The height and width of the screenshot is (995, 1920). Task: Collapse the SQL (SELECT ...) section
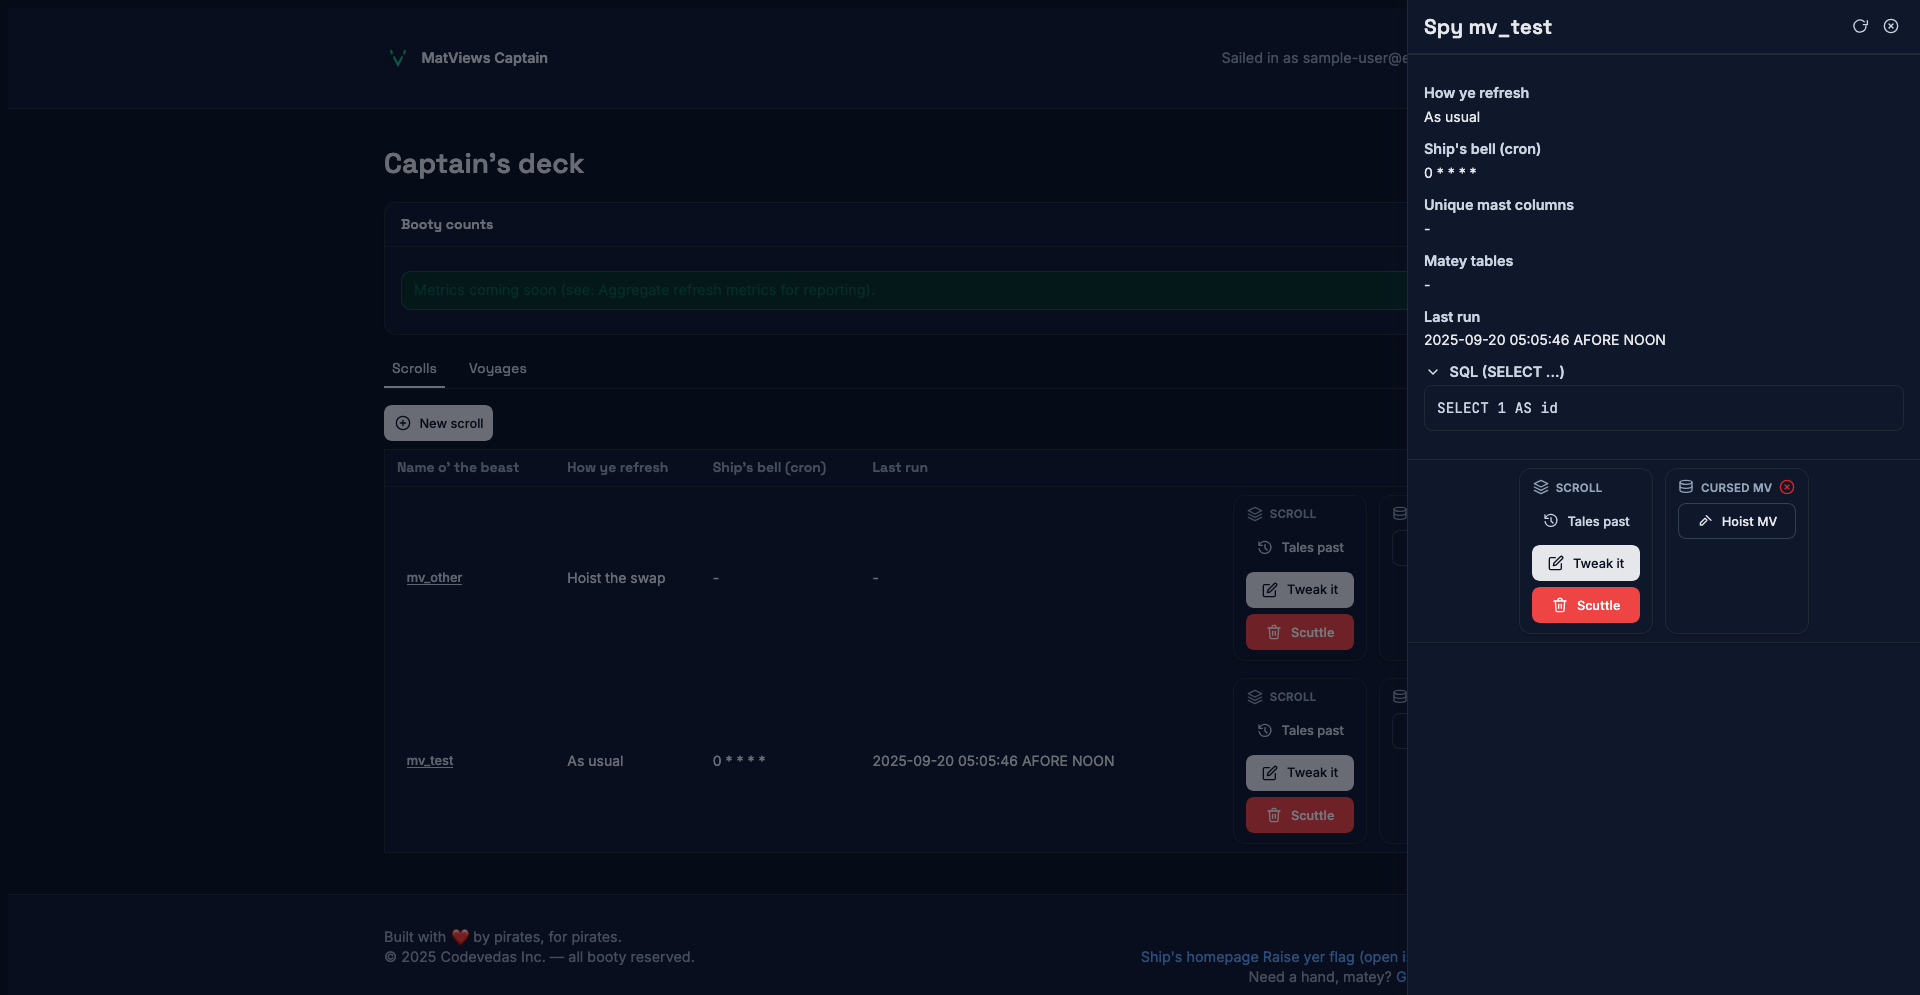(x=1433, y=372)
